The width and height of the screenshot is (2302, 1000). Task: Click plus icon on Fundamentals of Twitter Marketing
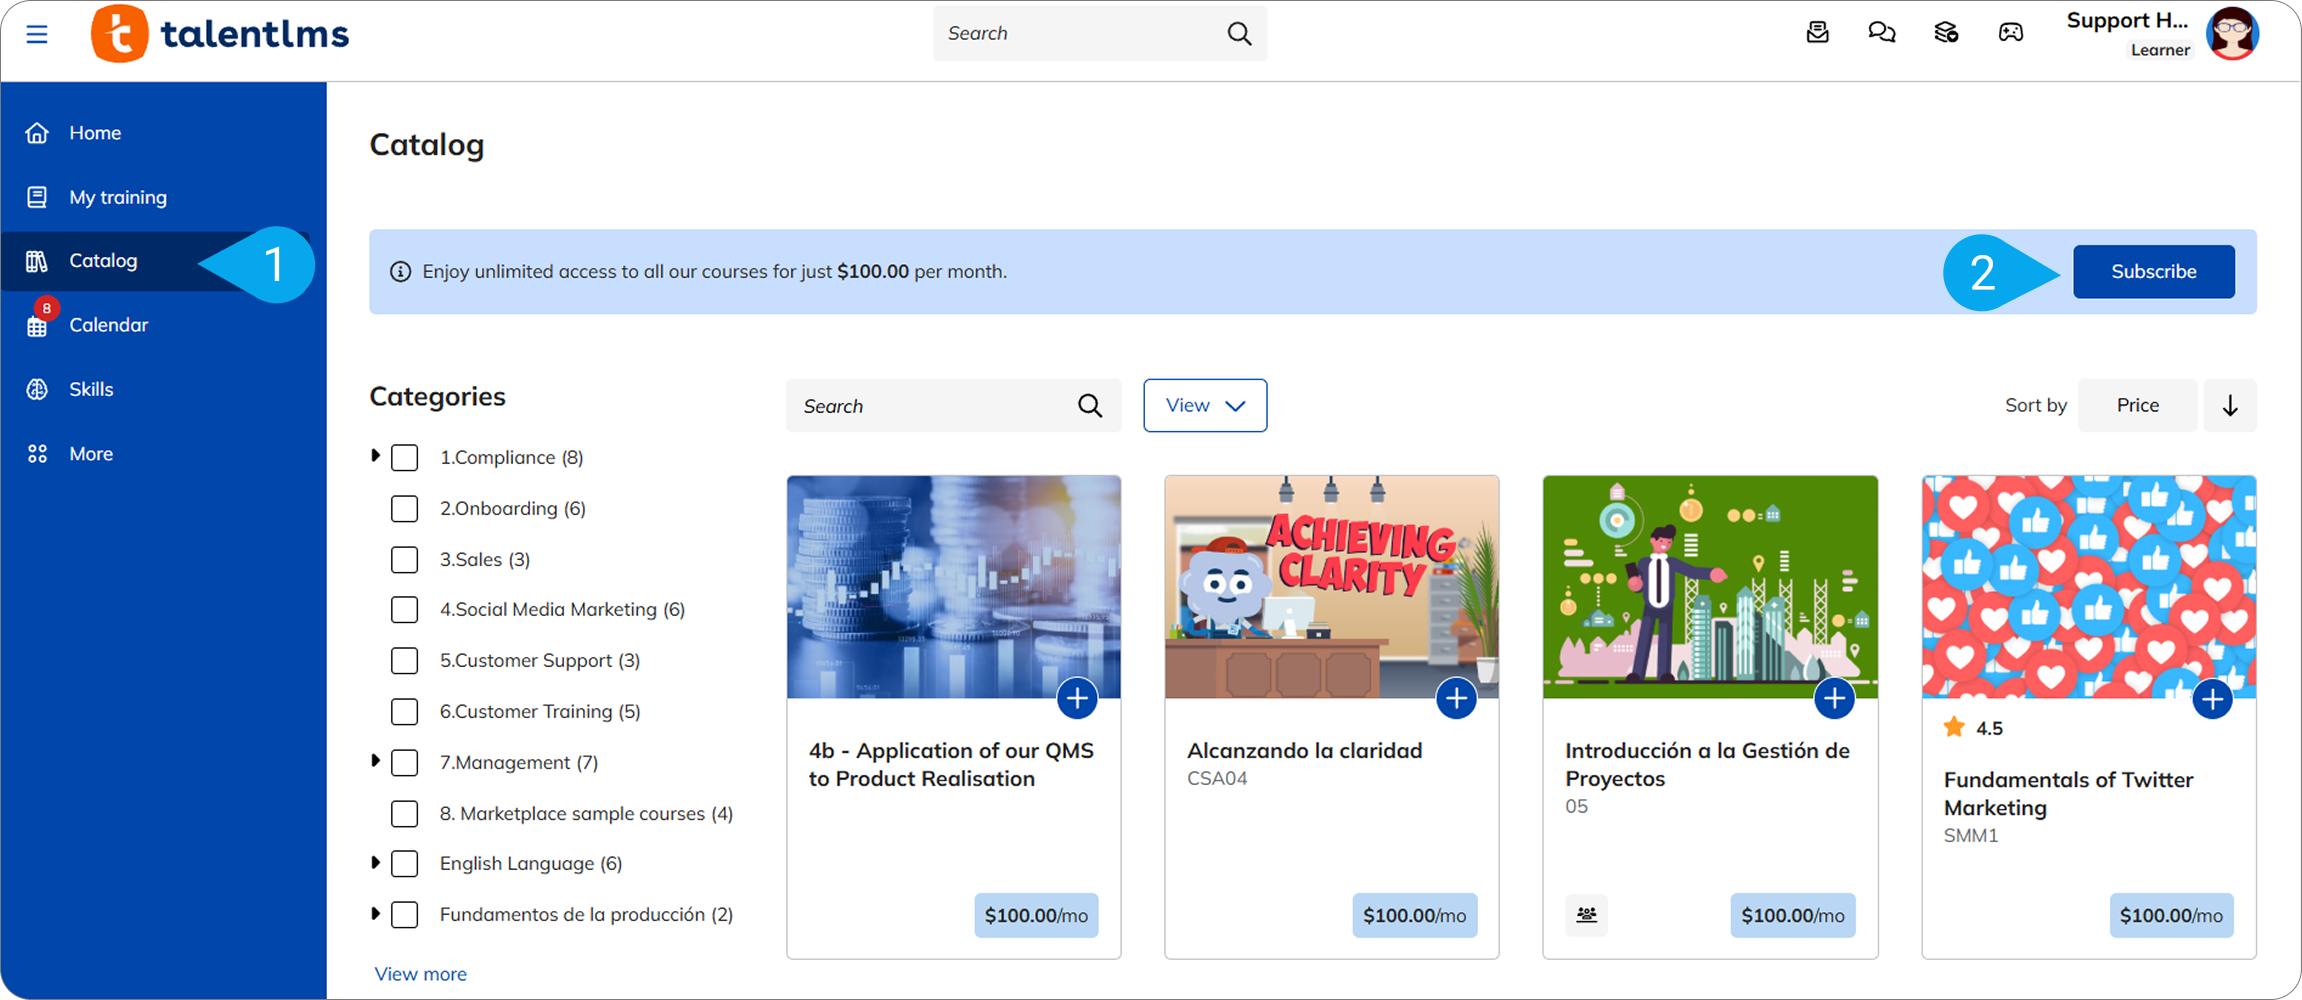point(2211,698)
